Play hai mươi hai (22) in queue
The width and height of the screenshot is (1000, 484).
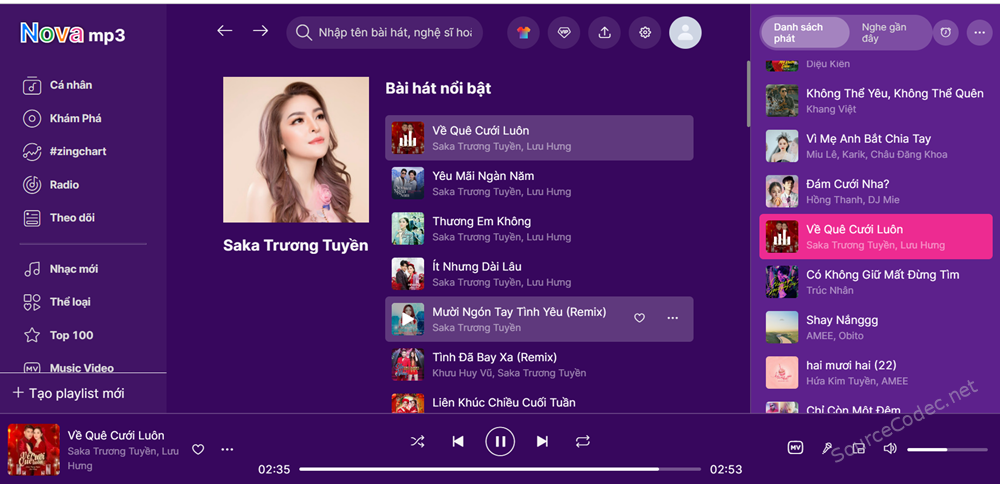click(876, 372)
